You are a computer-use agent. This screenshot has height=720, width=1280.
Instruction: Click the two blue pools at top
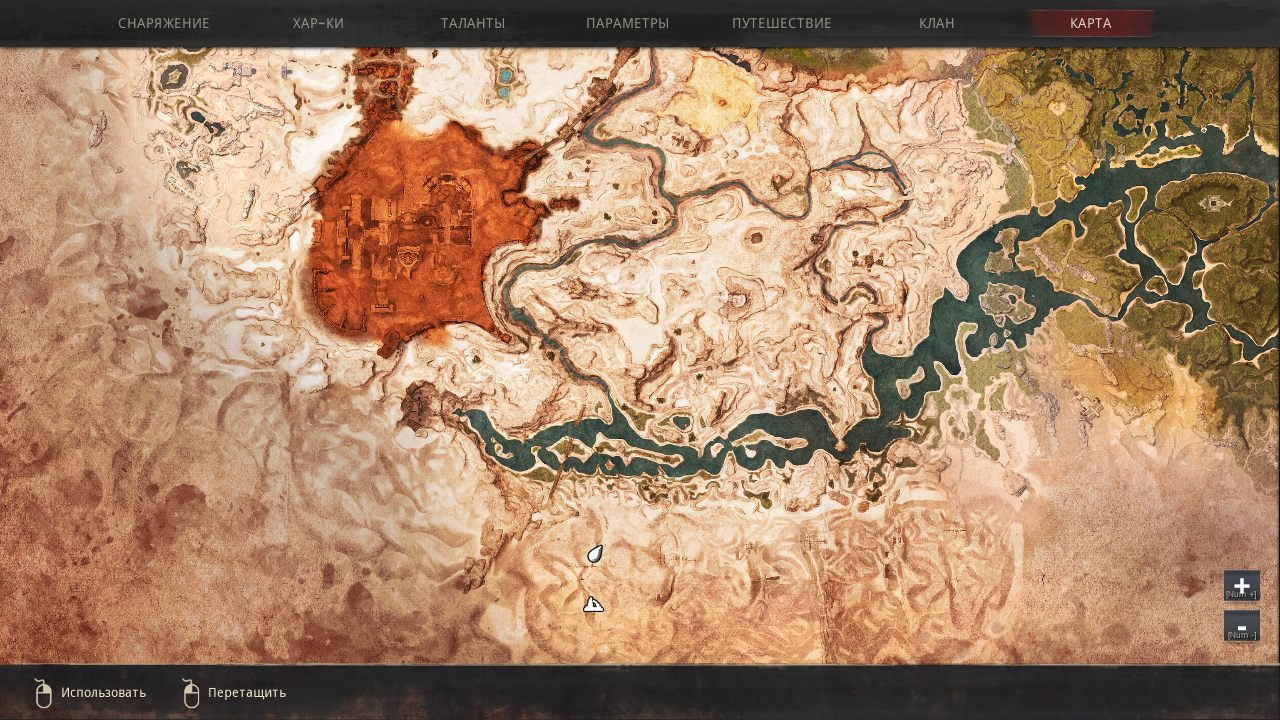(x=504, y=84)
